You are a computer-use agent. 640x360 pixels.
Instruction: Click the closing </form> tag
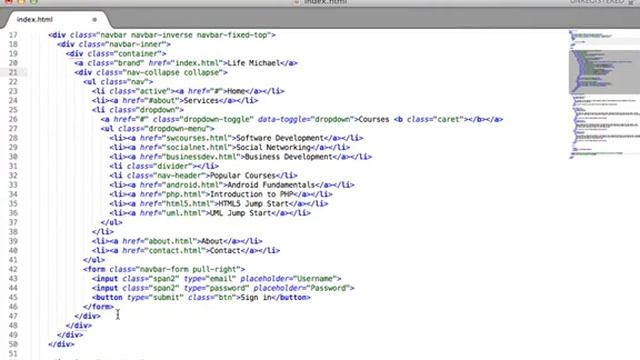(x=98, y=307)
